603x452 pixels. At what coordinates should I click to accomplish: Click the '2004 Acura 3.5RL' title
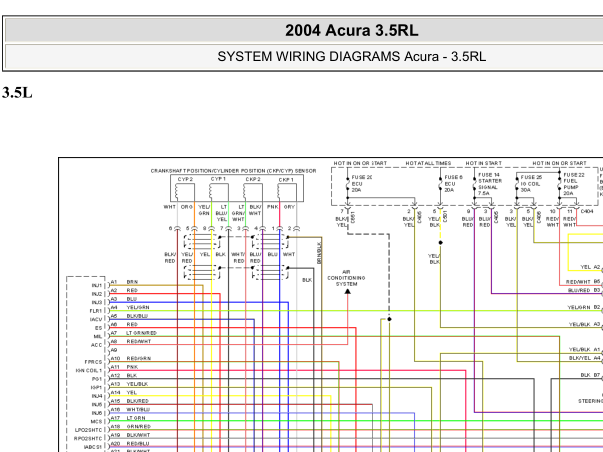351,30
